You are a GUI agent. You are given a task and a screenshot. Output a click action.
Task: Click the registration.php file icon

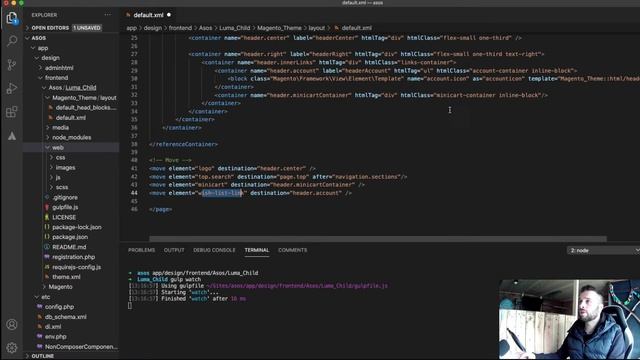(47, 257)
